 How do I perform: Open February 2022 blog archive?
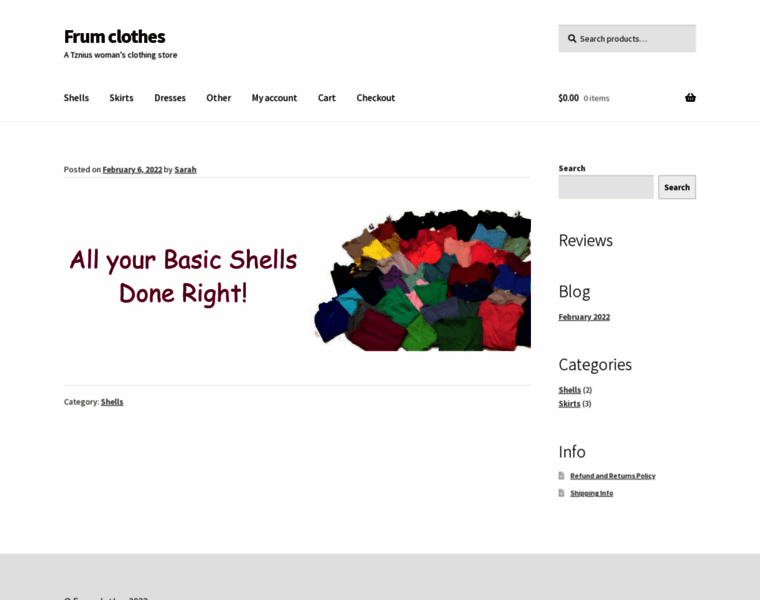[584, 317]
